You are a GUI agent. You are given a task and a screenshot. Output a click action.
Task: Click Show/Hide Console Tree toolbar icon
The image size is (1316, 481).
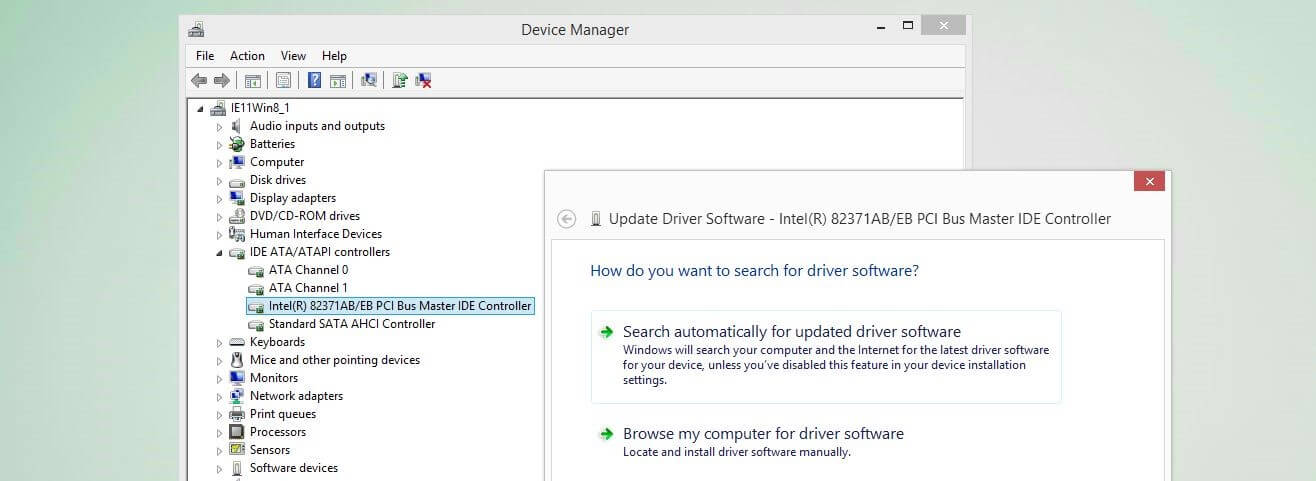coord(253,81)
